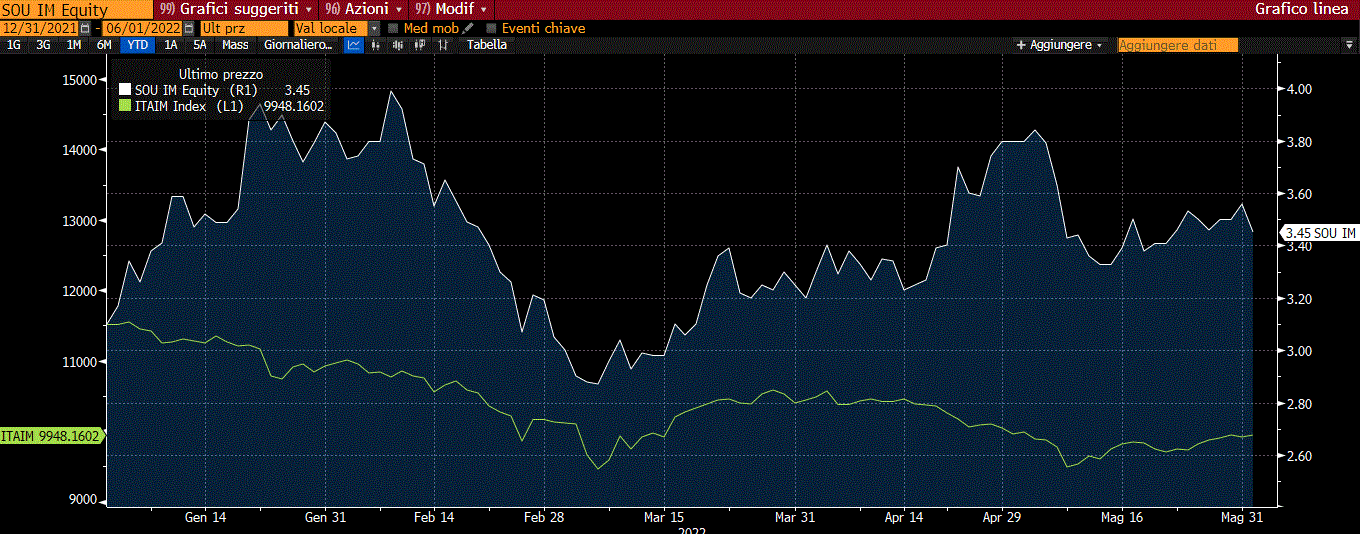This screenshot has height=534, width=1360.
Task: Click the green ITAIM Index legend swatch
Action: pos(124,106)
